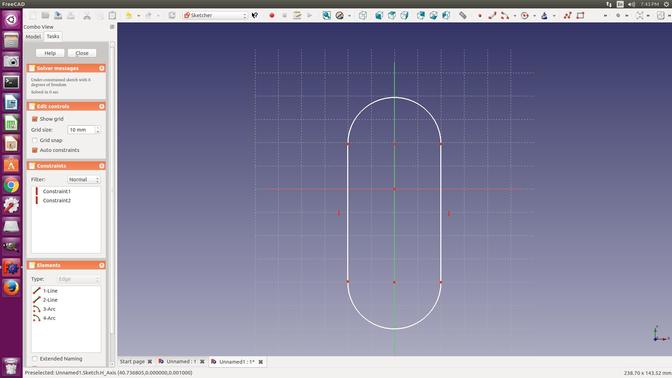Viewport: 672px width, 378px height.
Task: Open the elements Type Edge dropdown
Action: (x=78, y=279)
